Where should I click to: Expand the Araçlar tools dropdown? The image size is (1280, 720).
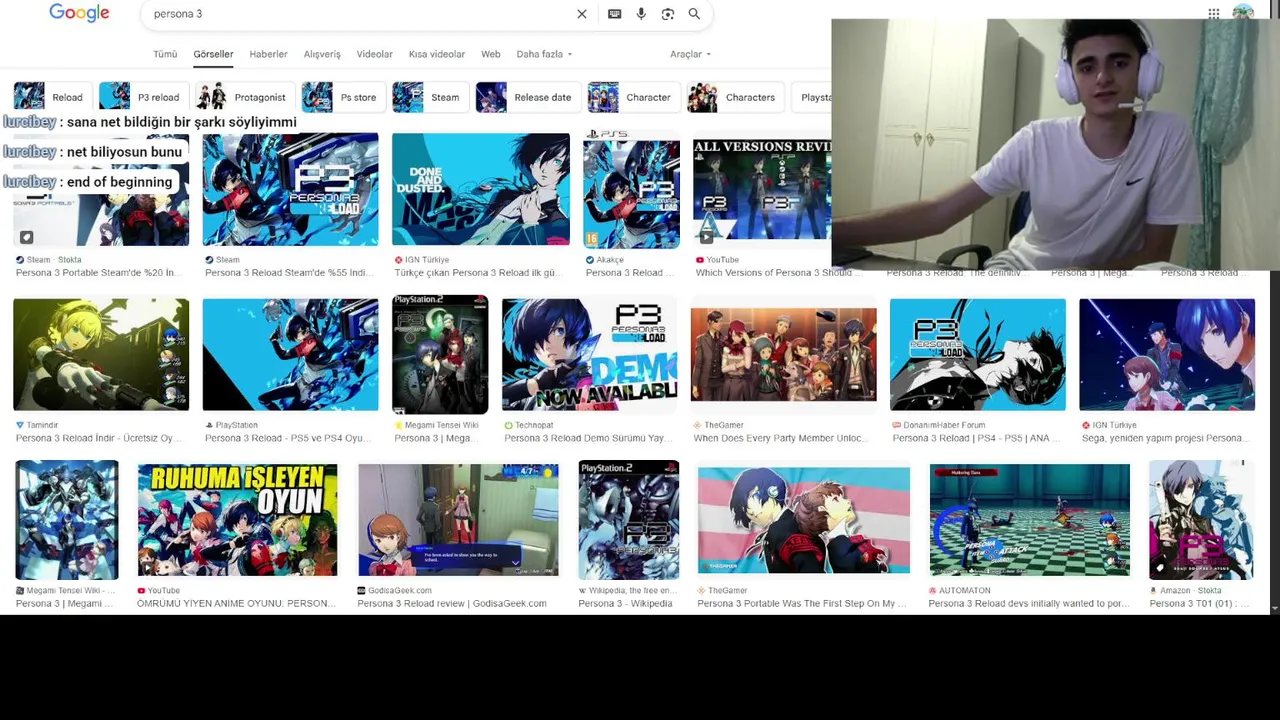(690, 54)
